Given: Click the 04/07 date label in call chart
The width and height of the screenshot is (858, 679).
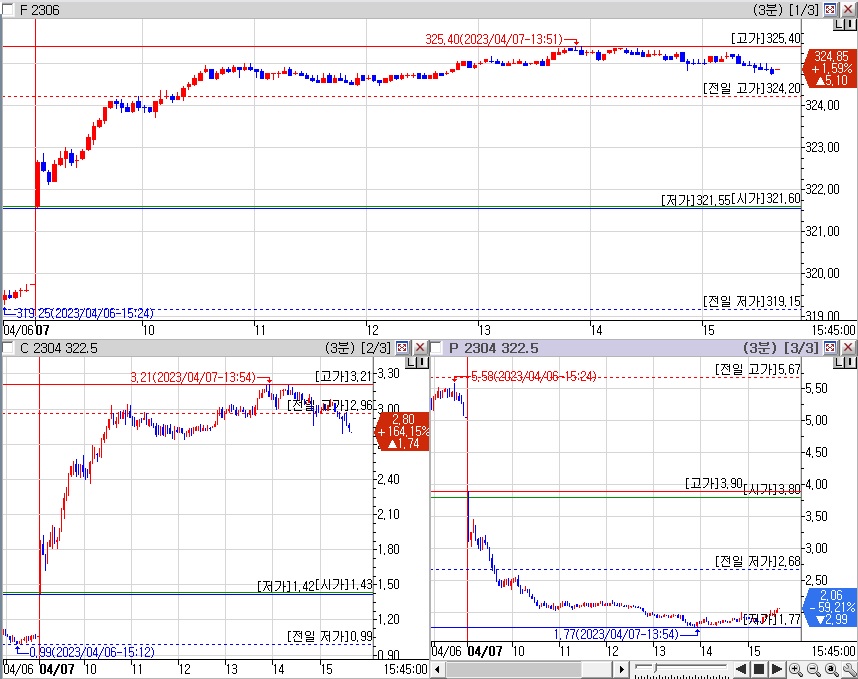Looking at the screenshot, I should pyautogui.click(x=57, y=669).
